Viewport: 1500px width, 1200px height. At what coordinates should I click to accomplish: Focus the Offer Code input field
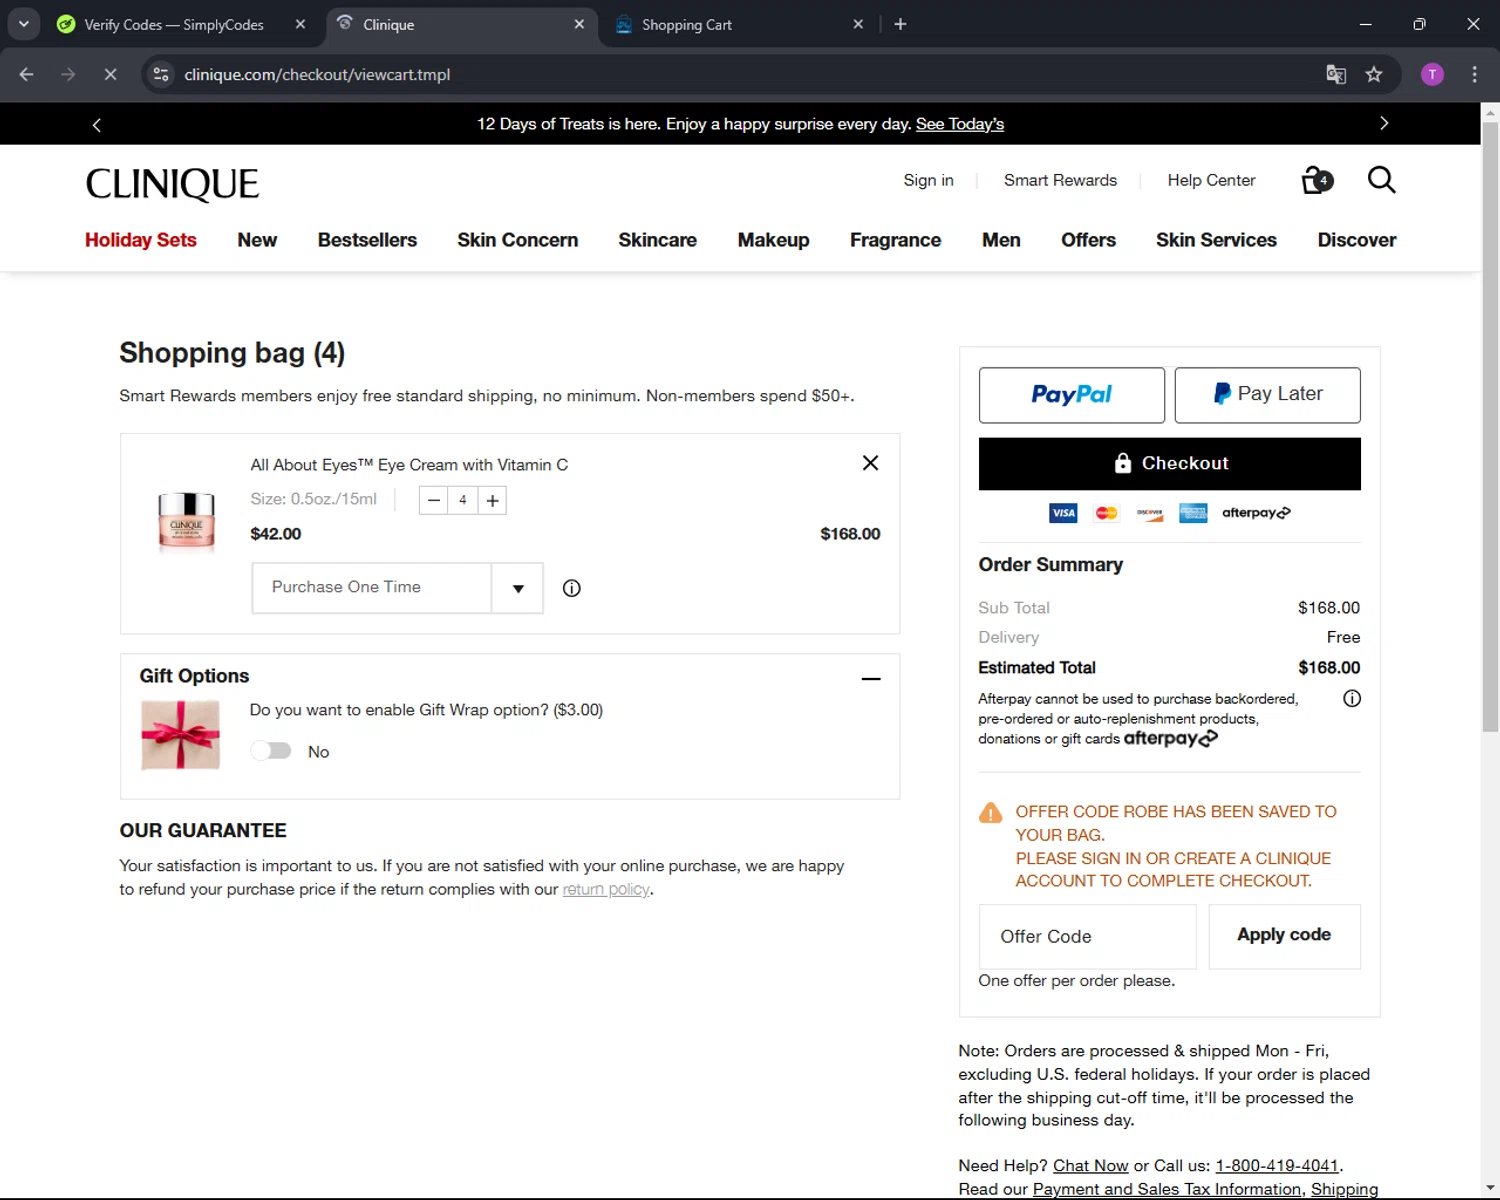pyautogui.click(x=1087, y=937)
